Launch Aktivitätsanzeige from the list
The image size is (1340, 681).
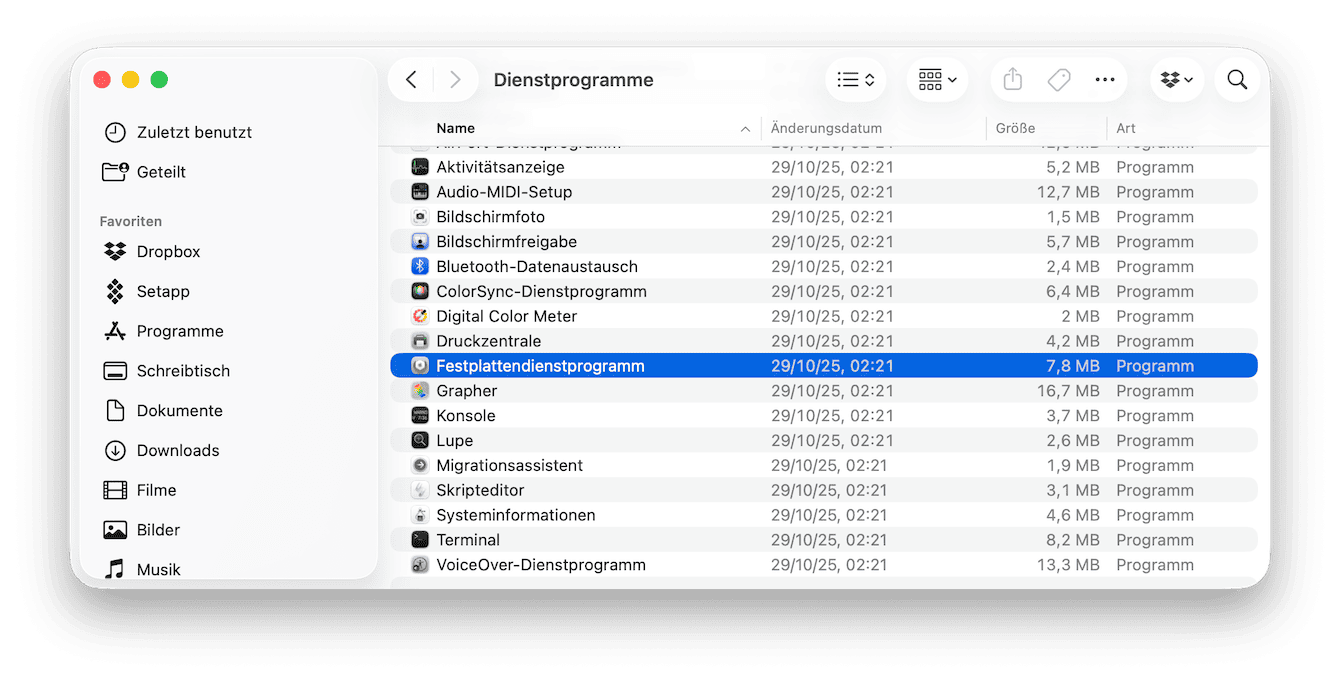click(x=495, y=167)
